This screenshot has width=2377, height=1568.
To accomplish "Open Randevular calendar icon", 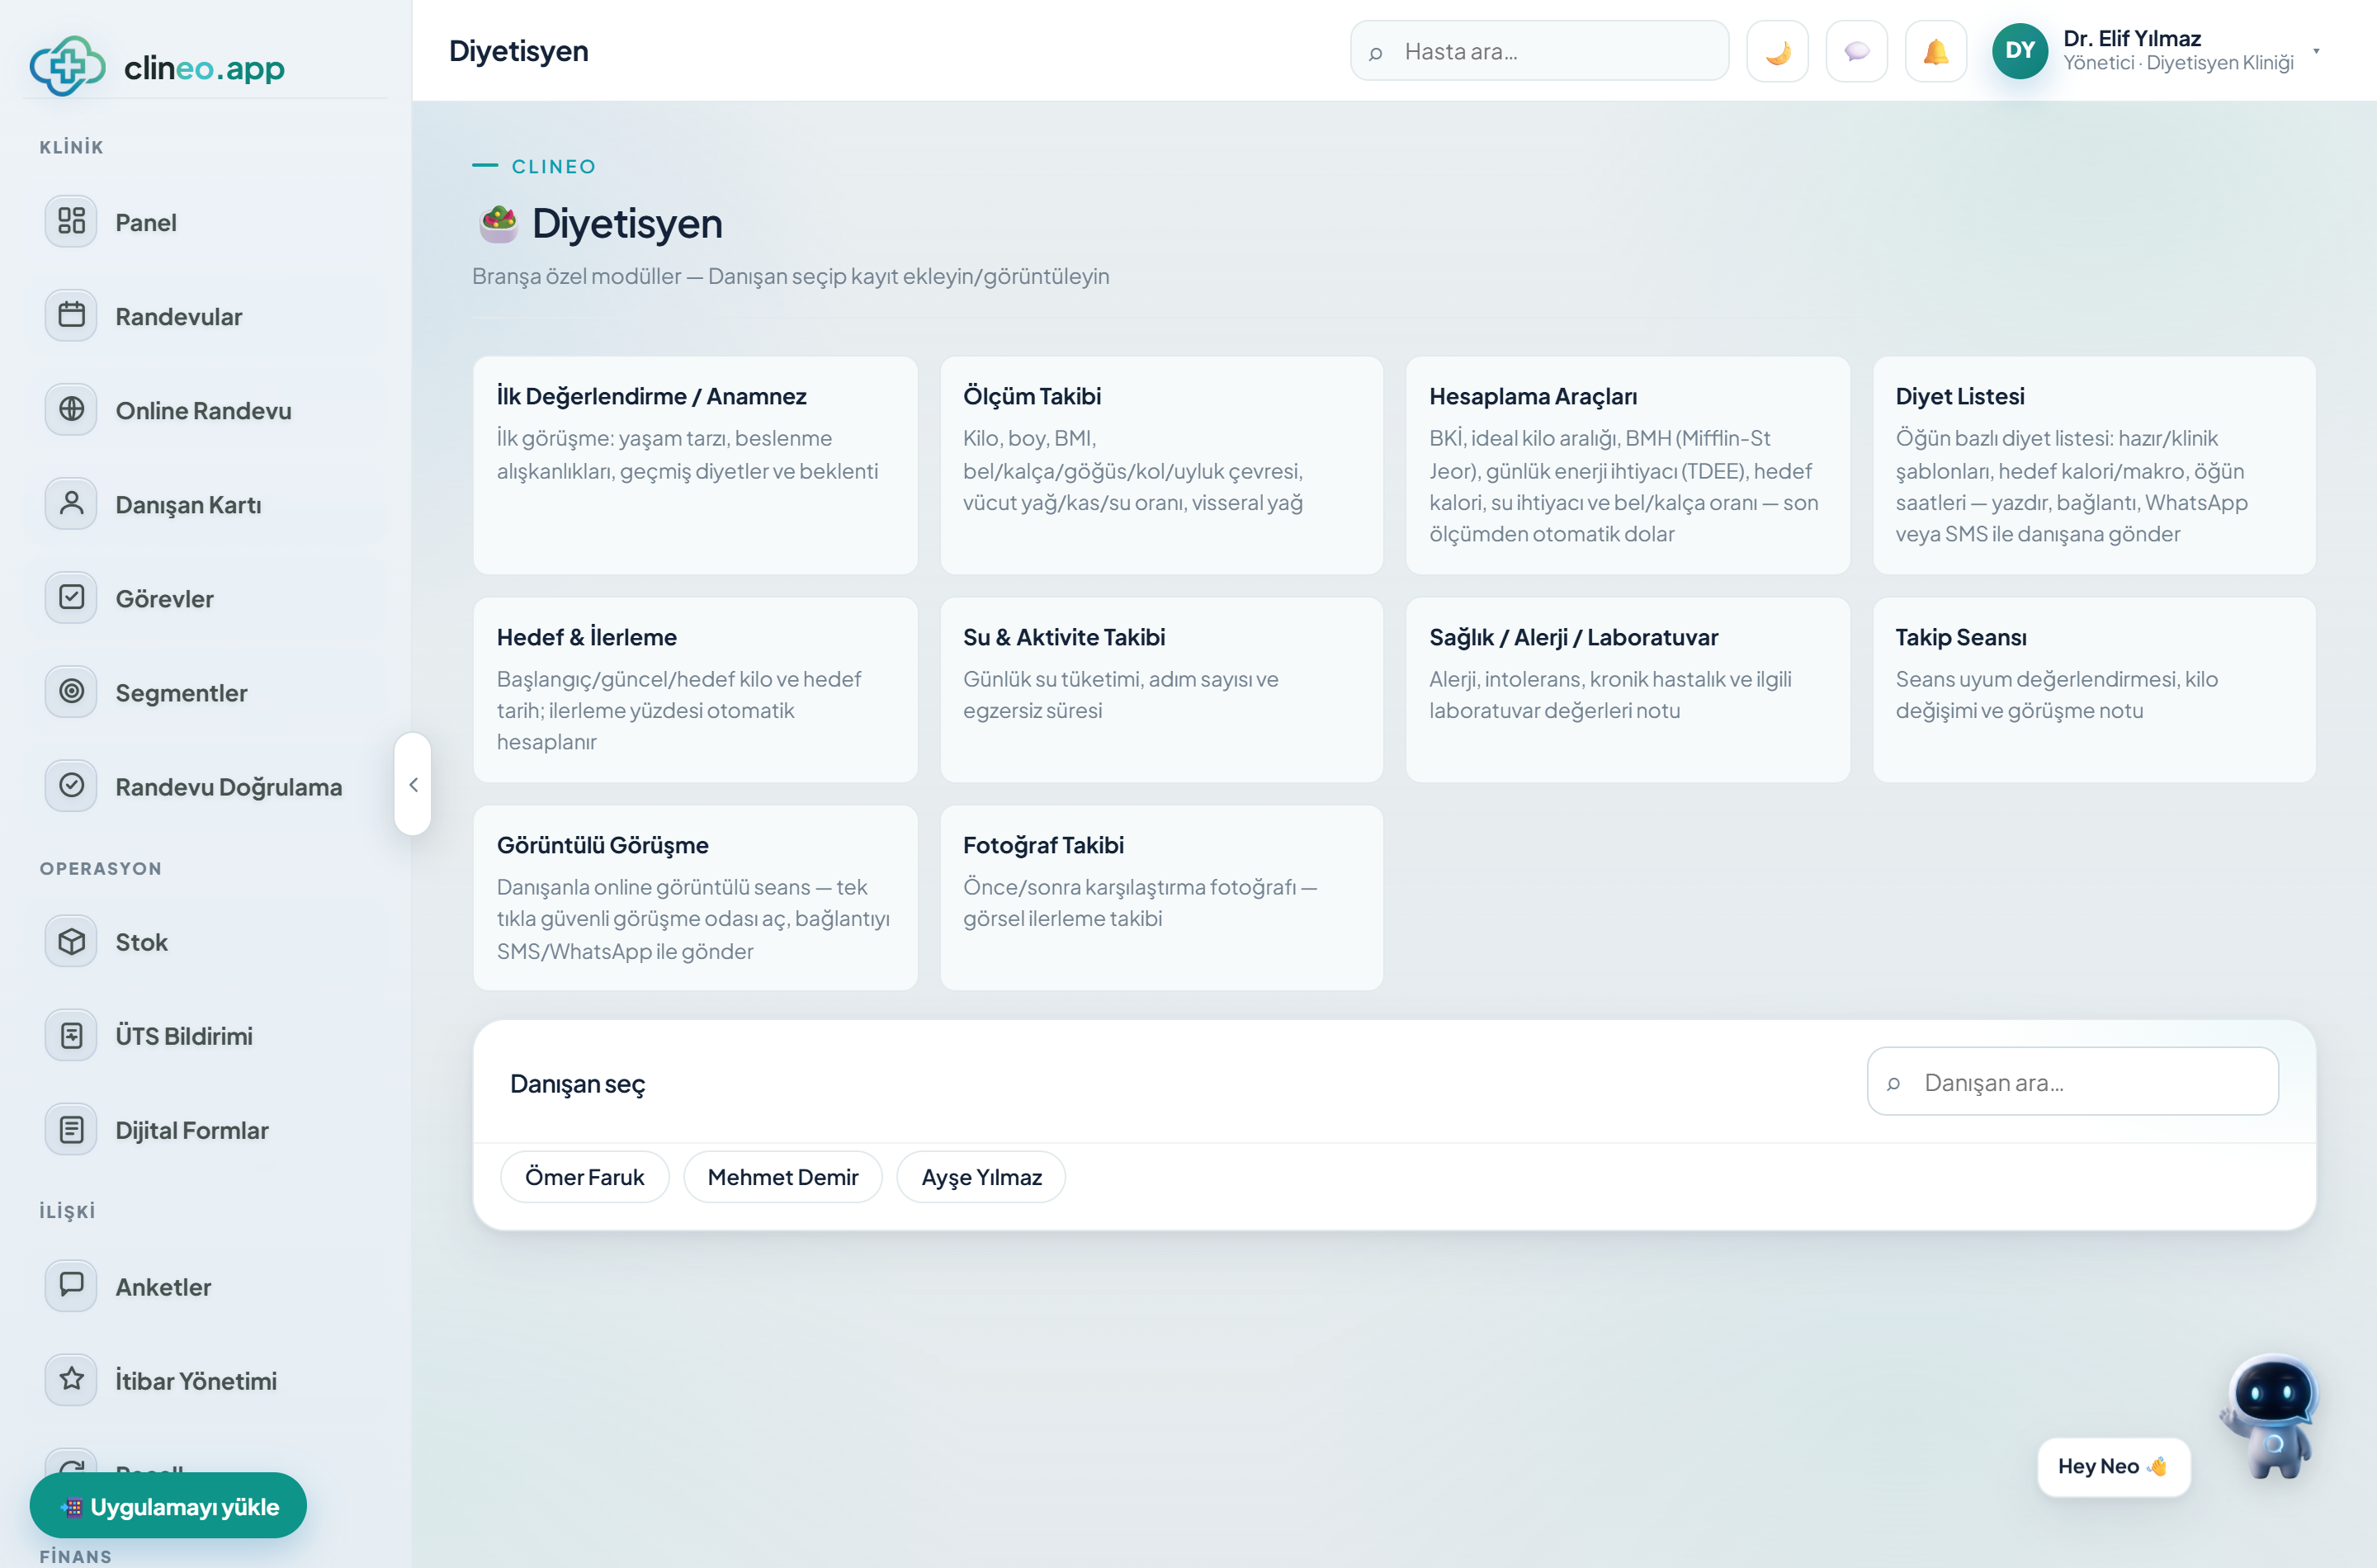I will click(x=71, y=315).
